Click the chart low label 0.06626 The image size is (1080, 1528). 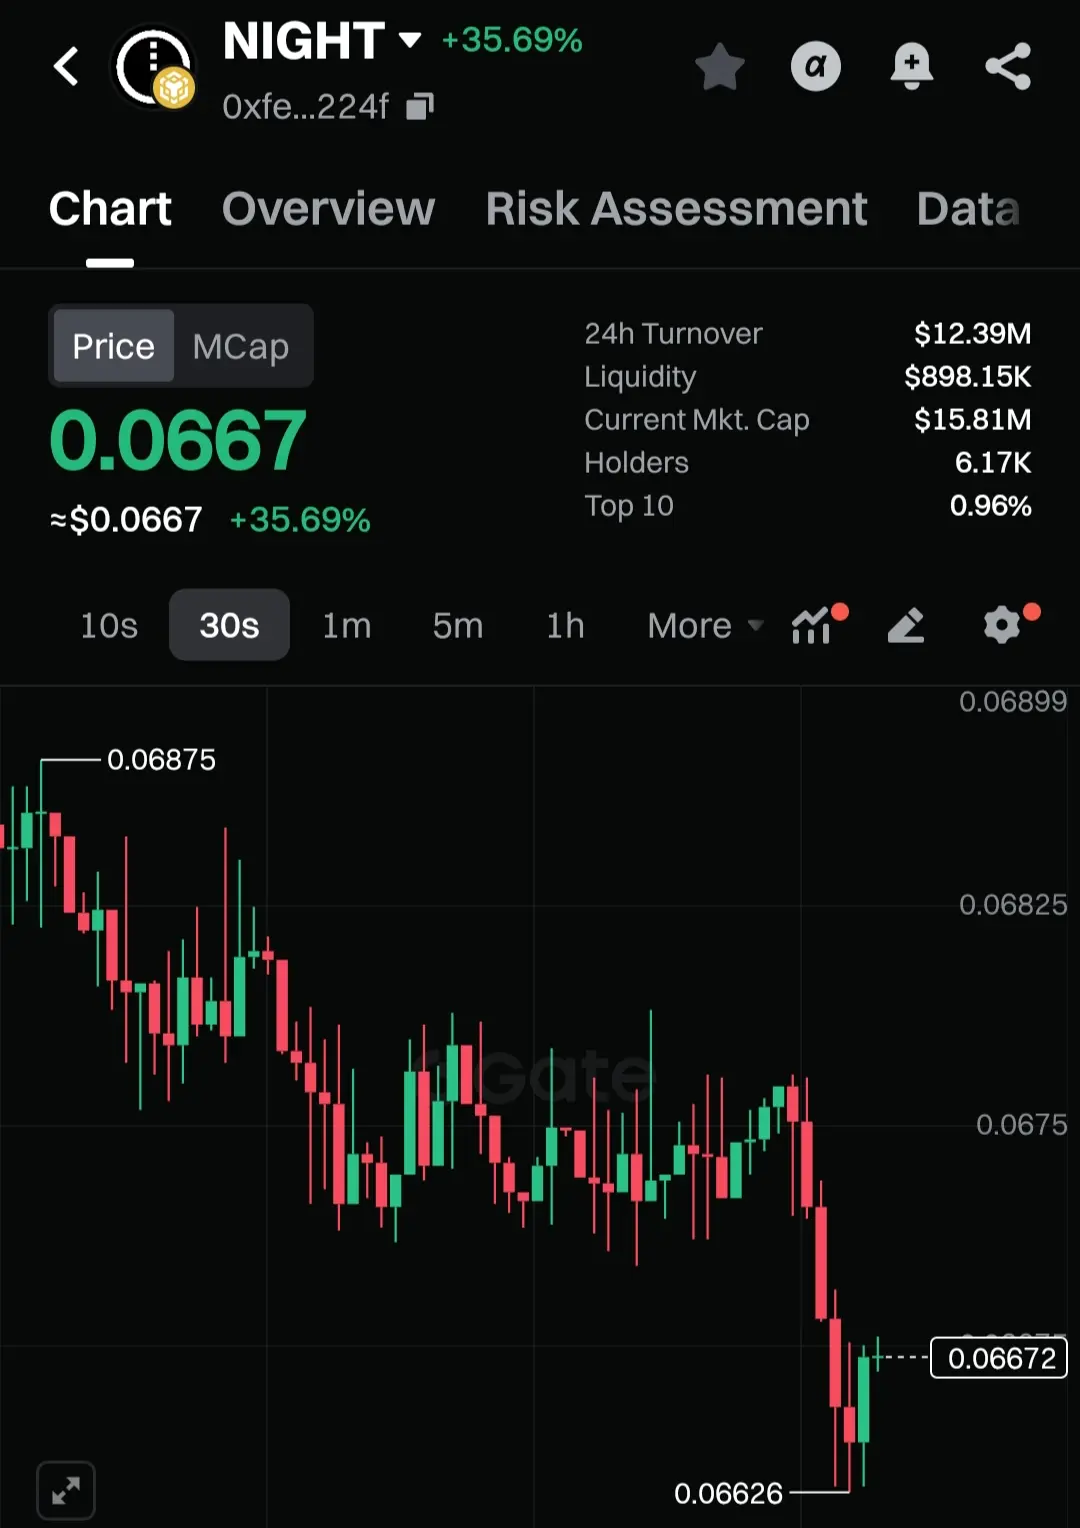pos(728,1494)
